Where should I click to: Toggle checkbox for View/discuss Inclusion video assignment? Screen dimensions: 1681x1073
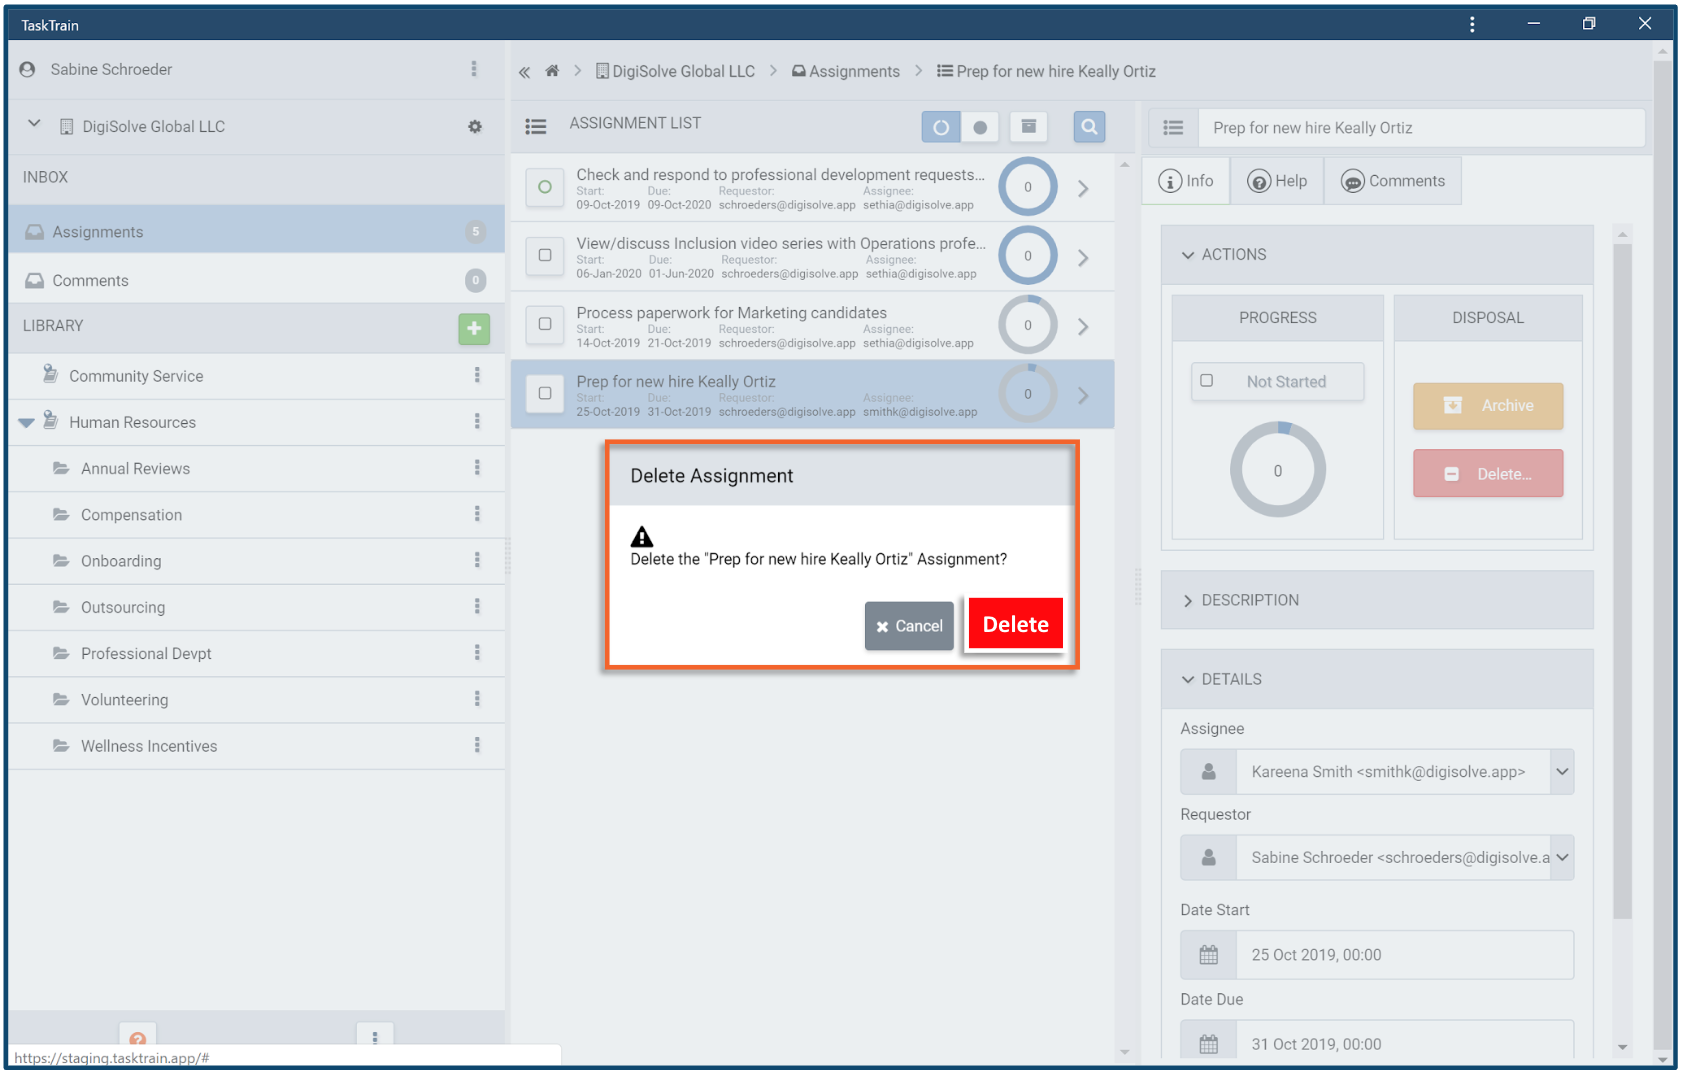[545, 255]
